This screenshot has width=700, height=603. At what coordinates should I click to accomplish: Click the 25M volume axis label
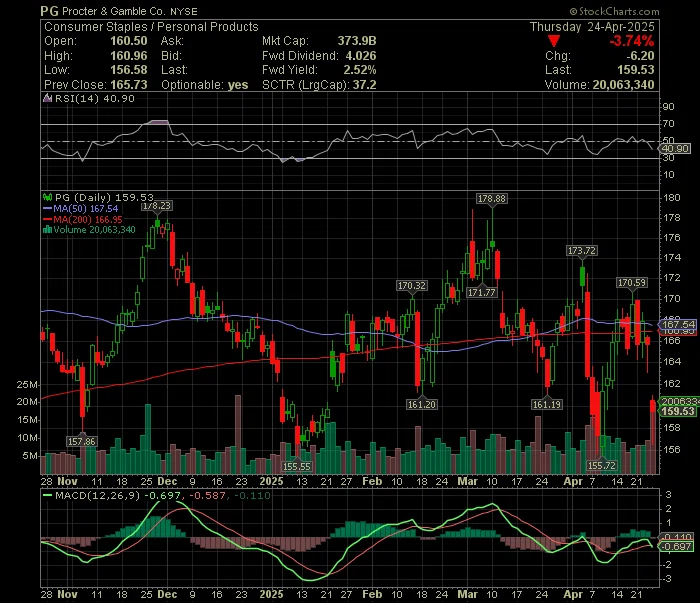[x=27, y=385]
